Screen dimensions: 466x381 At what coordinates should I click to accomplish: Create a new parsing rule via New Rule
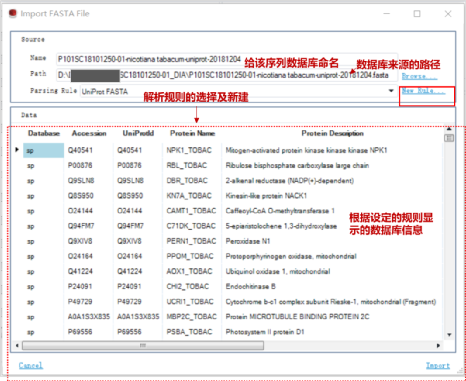pyautogui.click(x=423, y=91)
